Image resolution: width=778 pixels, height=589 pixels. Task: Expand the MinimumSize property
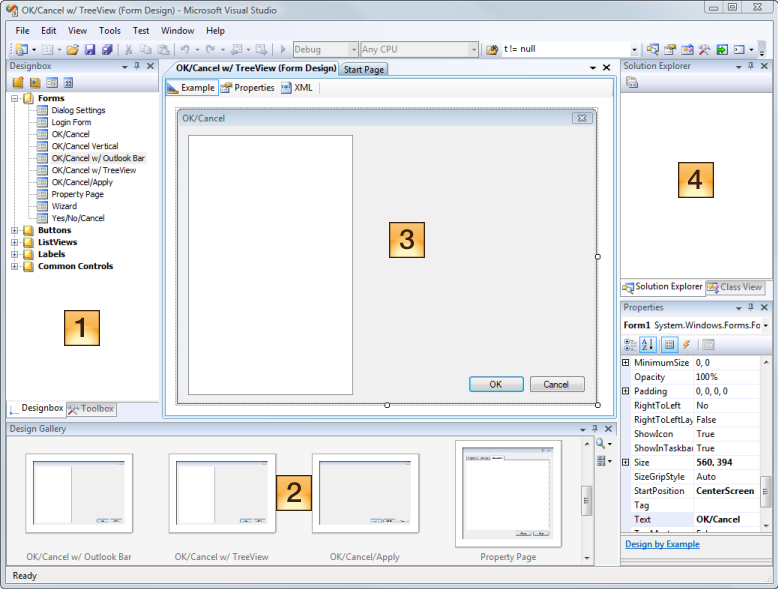pyautogui.click(x=626, y=363)
